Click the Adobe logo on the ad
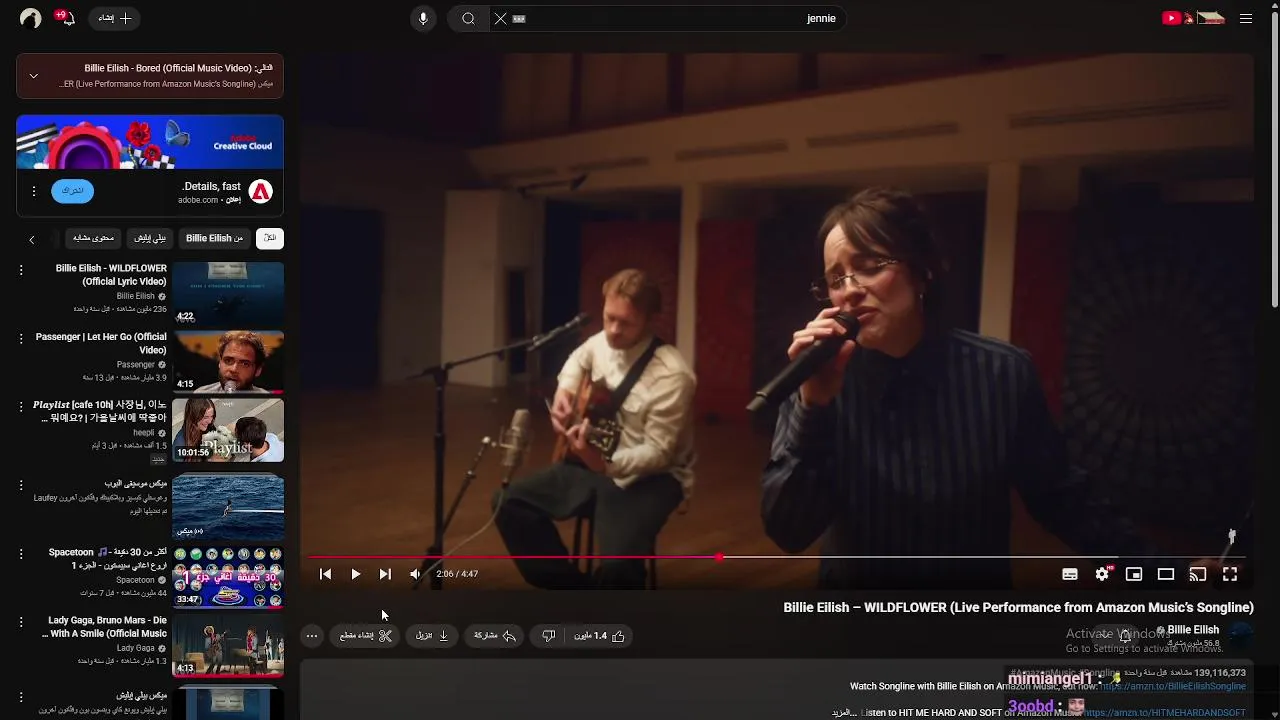The height and width of the screenshot is (720, 1280). 261,191
